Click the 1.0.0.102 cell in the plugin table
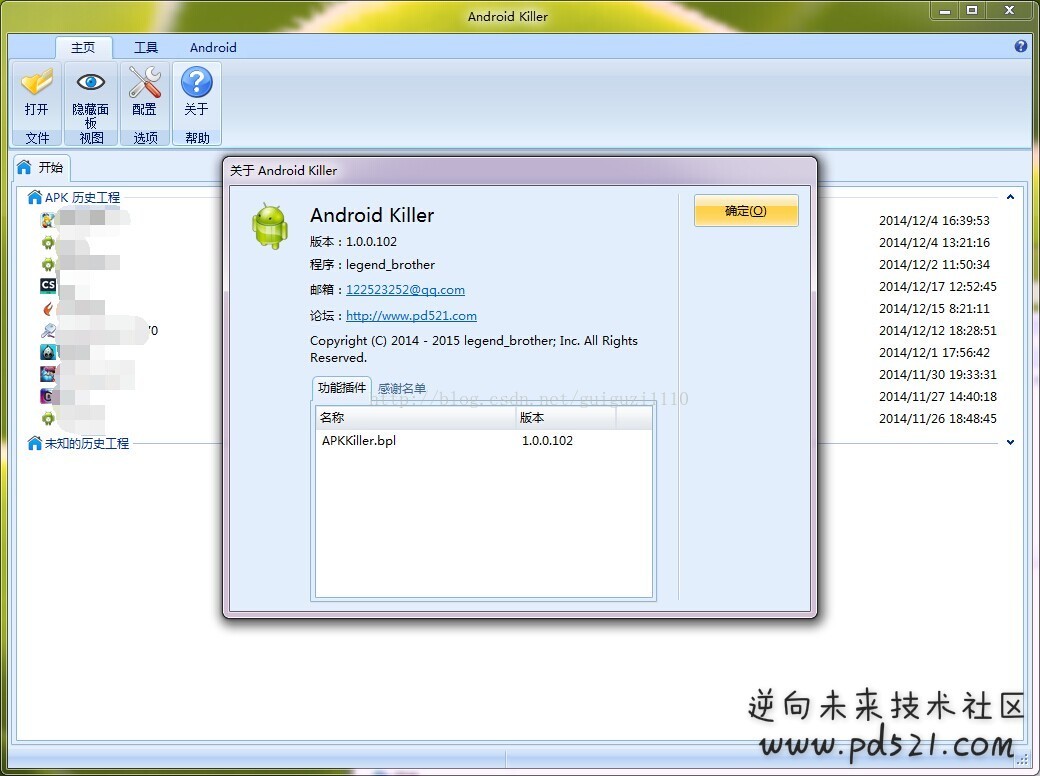This screenshot has height=776, width=1040. coord(547,440)
